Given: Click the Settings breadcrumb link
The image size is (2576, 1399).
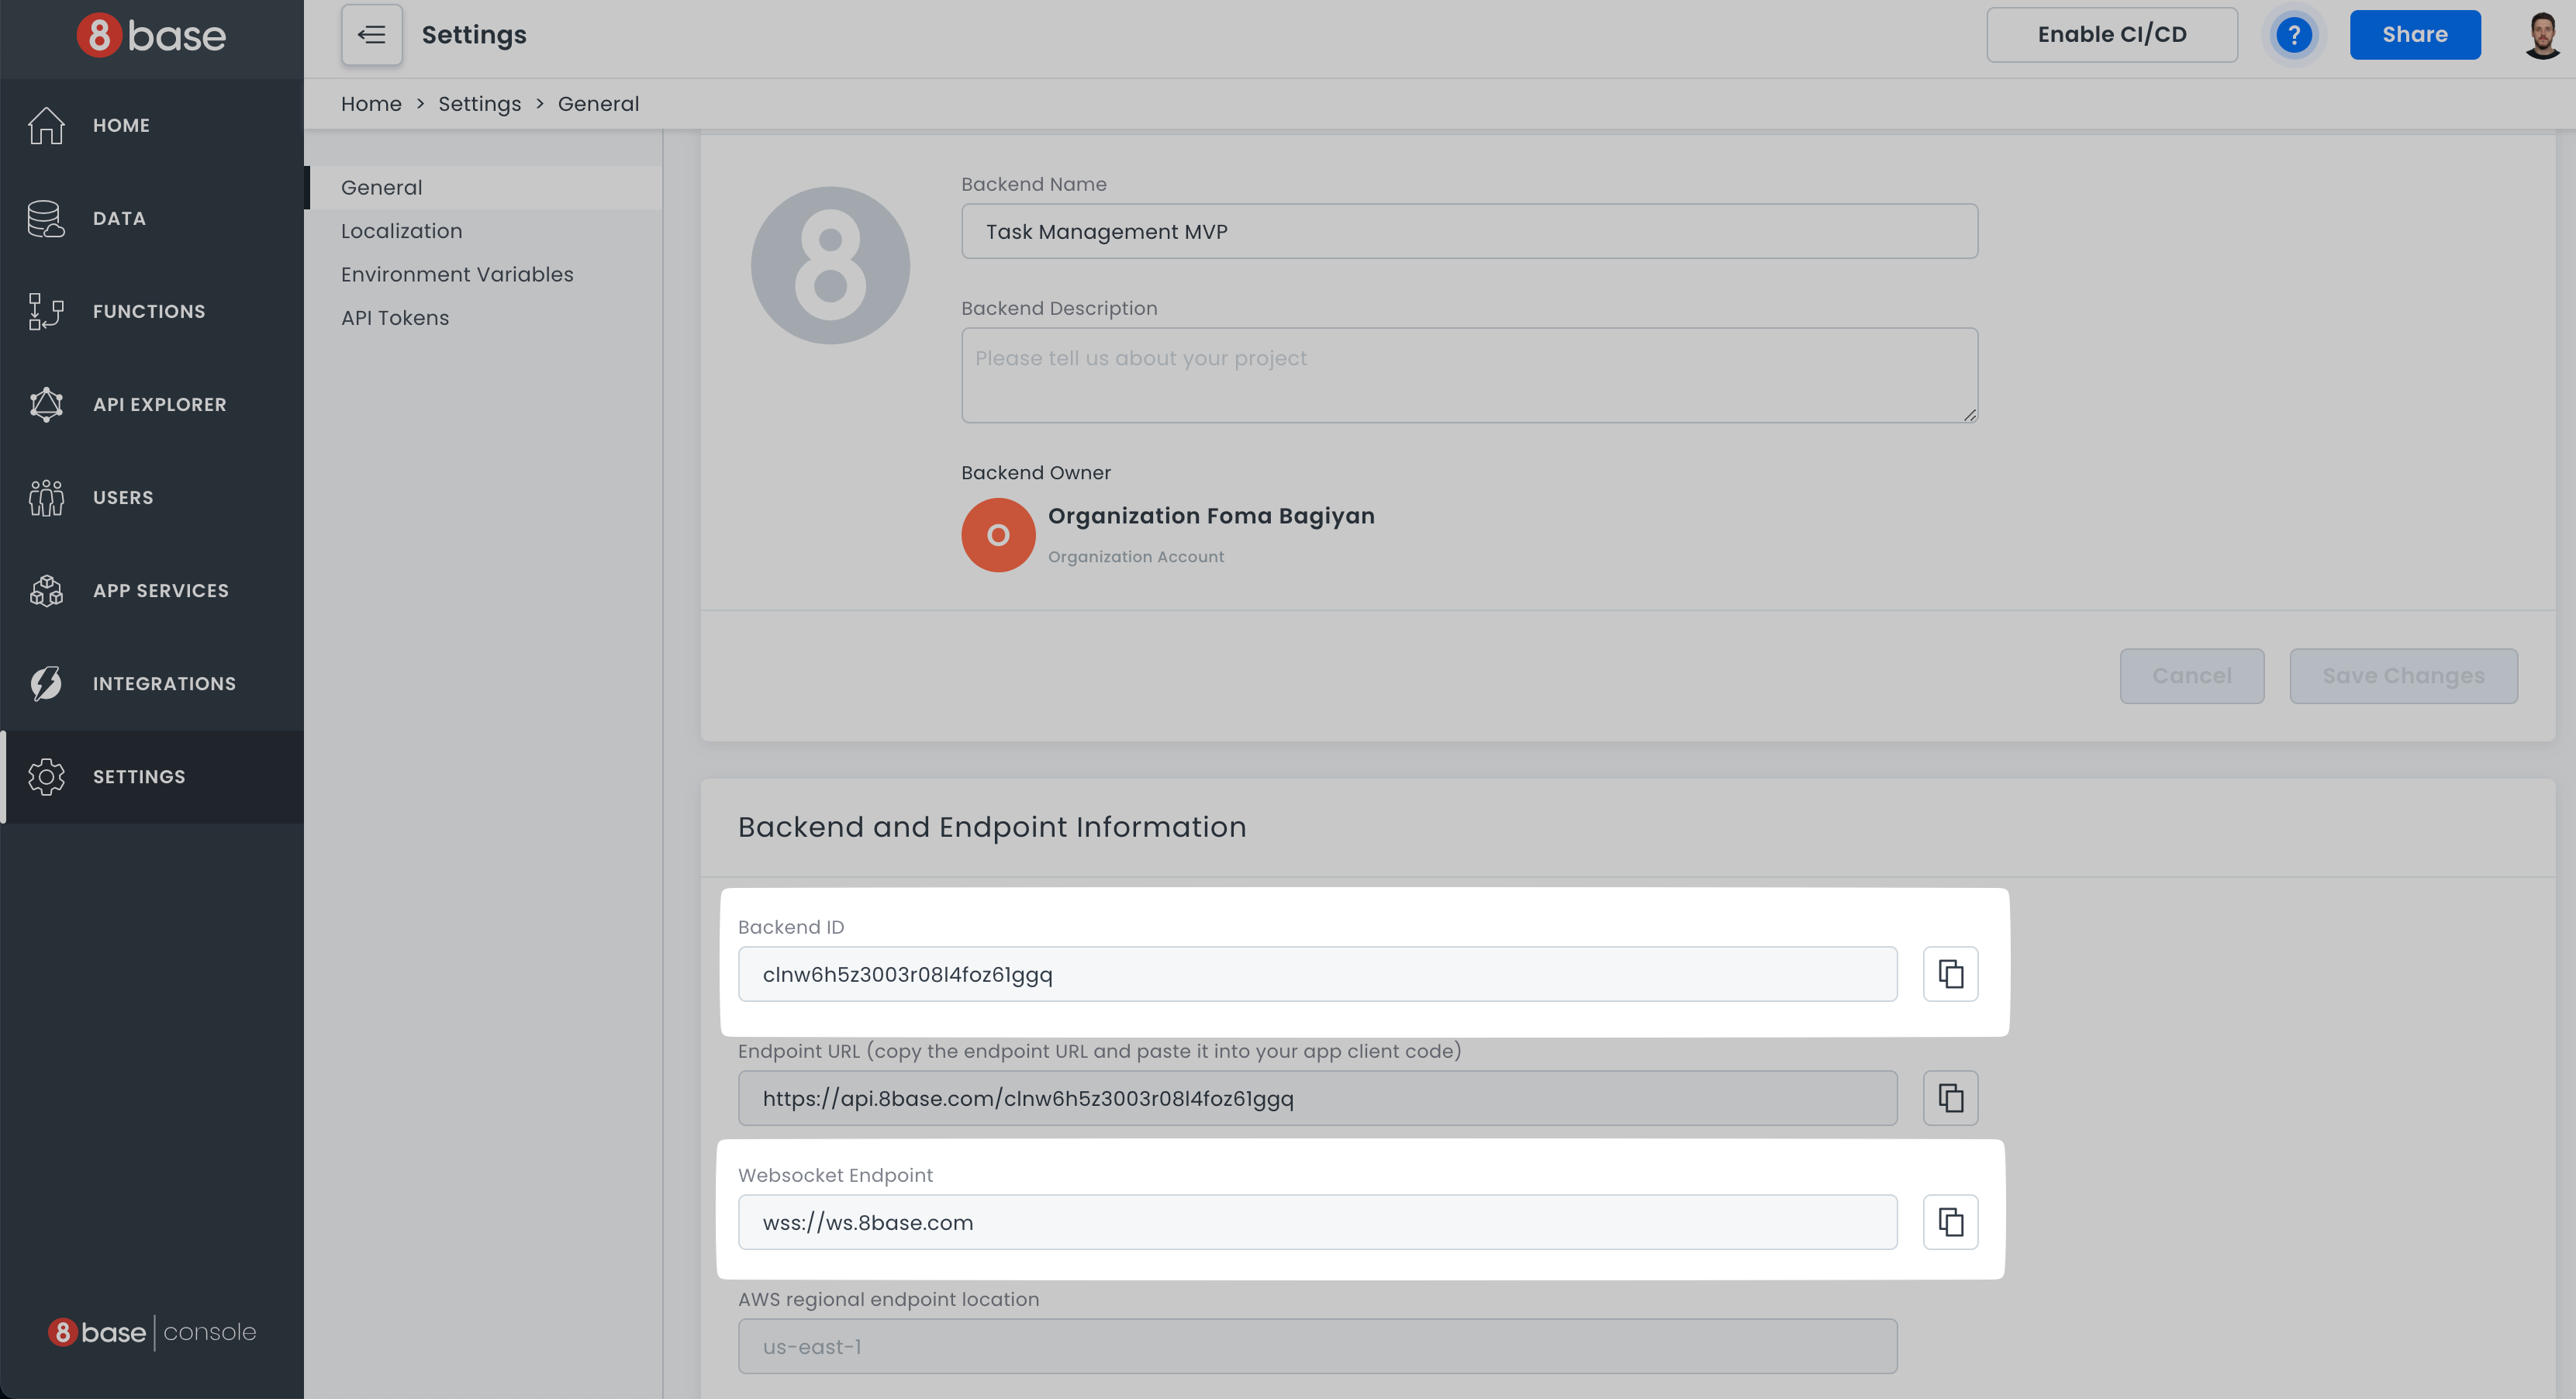Looking at the screenshot, I should pyautogui.click(x=479, y=104).
